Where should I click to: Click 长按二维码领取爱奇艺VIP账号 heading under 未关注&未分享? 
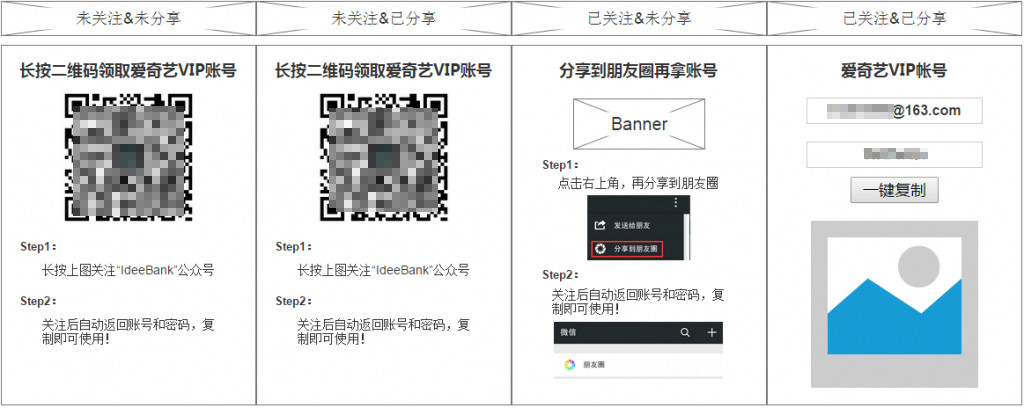point(128,70)
